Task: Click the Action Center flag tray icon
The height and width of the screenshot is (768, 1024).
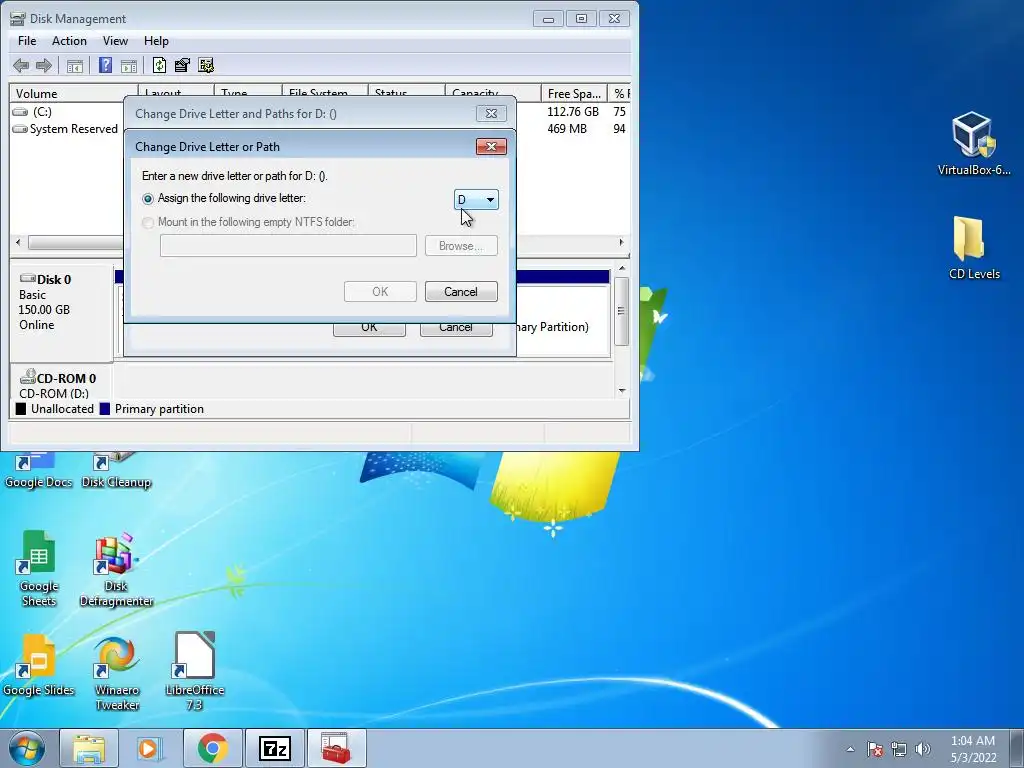Action: click(875, 749)
